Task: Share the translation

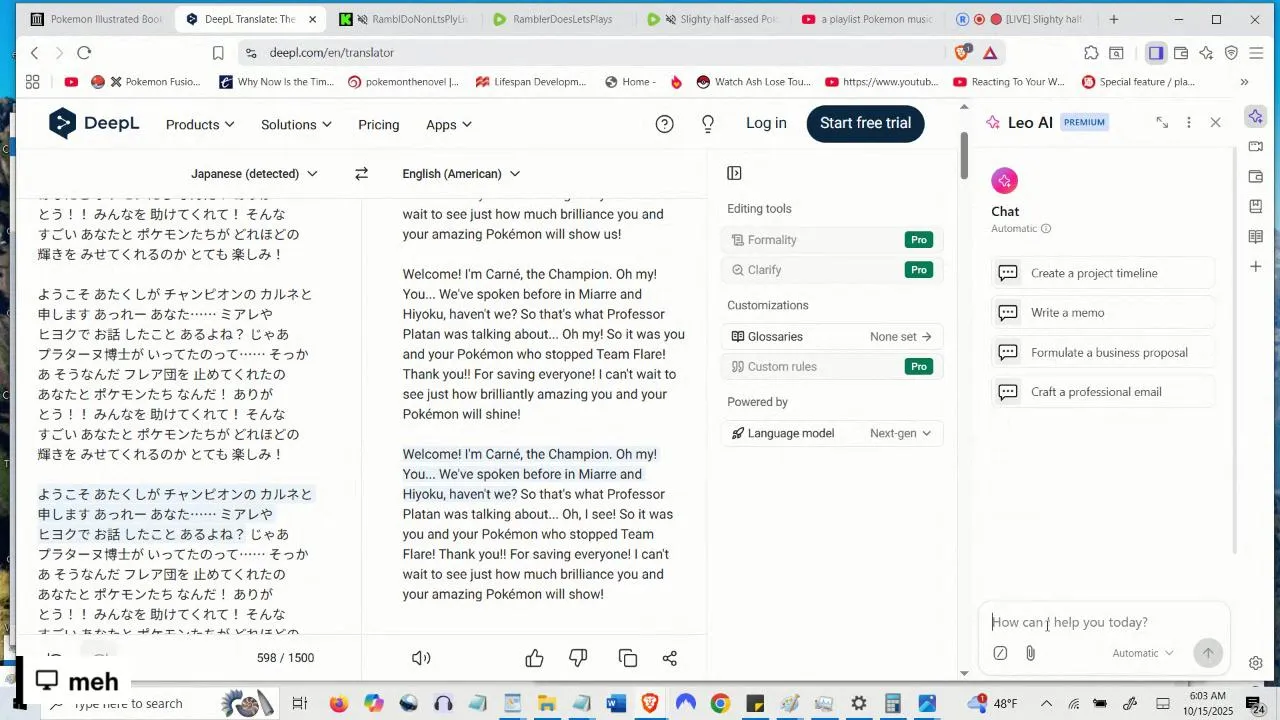Action: point(670,658)
